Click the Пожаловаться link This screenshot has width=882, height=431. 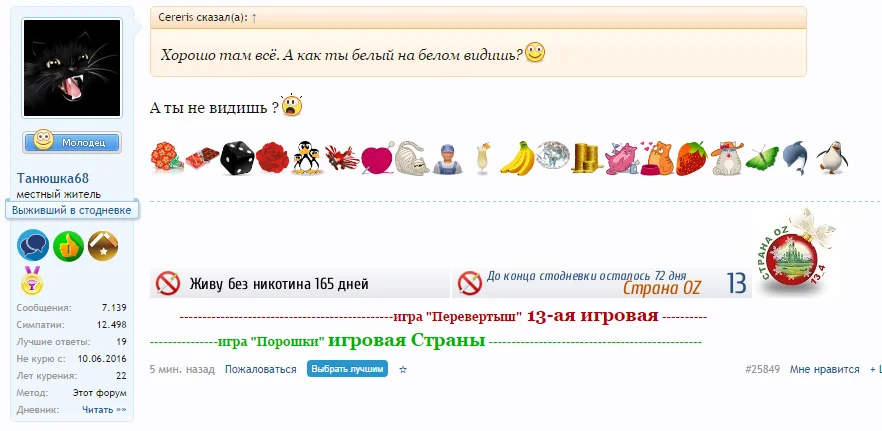click(260, 370)
